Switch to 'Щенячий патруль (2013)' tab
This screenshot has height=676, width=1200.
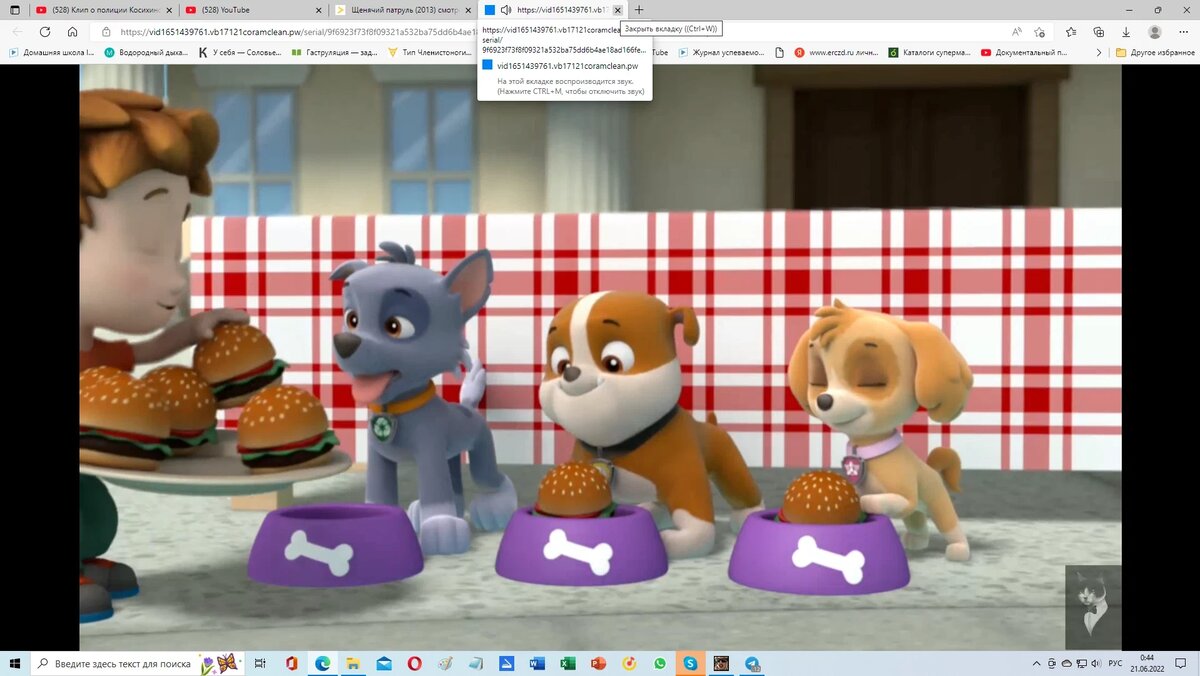coord(402,10)
